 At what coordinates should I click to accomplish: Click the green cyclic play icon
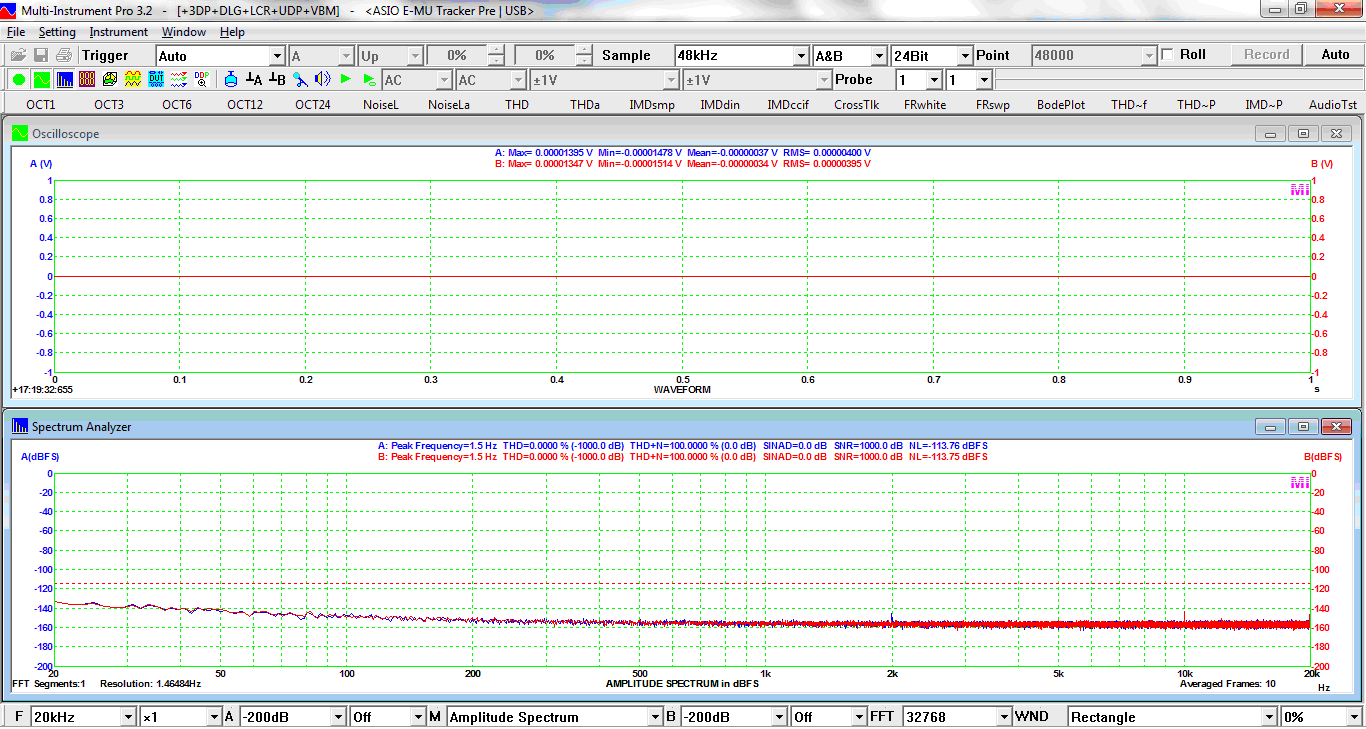(x=369, y=79)
